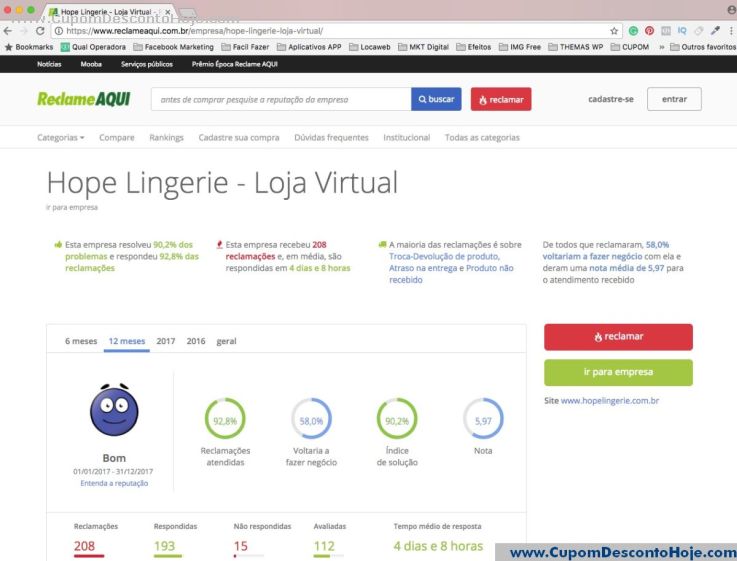Open Dúvidas frequentes
Image resolution: width=737 pixels, height=561 pixels.
click(331, 138)
